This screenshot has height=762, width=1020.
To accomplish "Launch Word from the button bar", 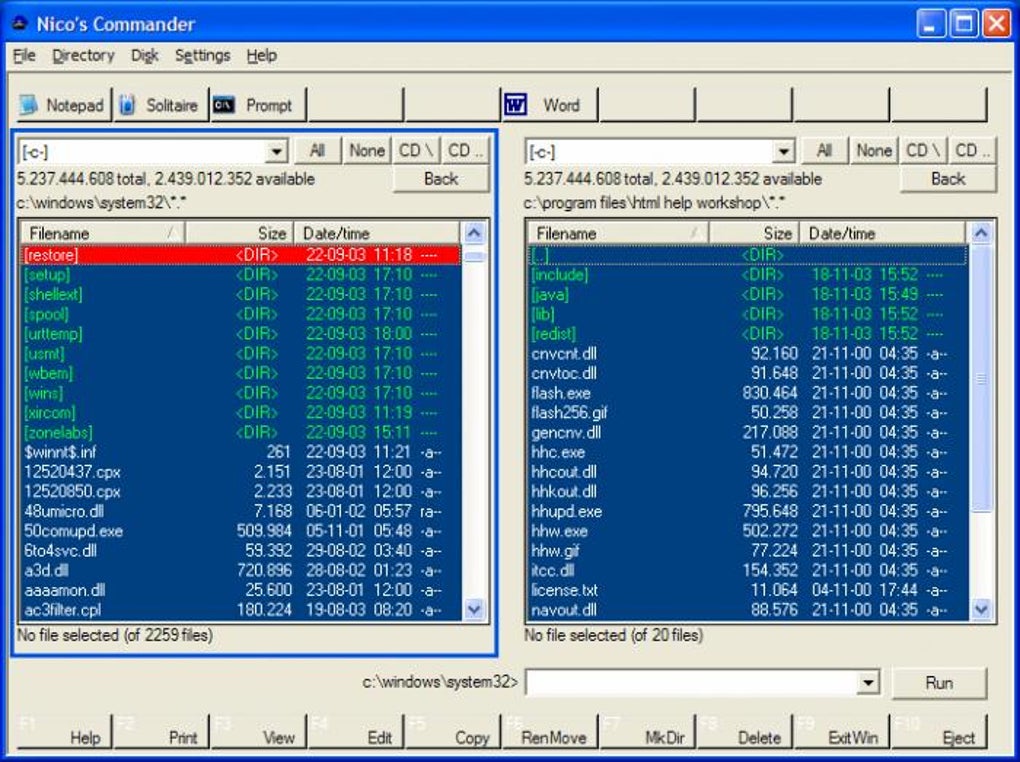I will pyautogui.click(x=550, y=105).
